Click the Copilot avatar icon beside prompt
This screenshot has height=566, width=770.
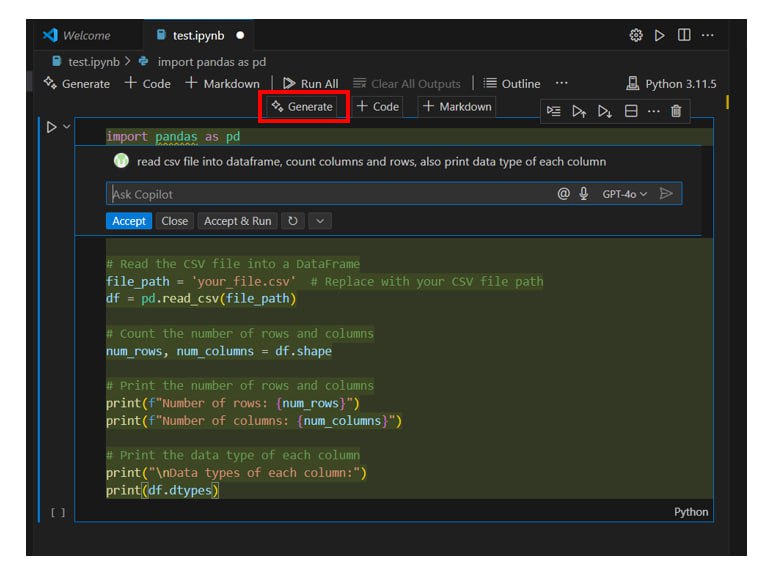121,161
